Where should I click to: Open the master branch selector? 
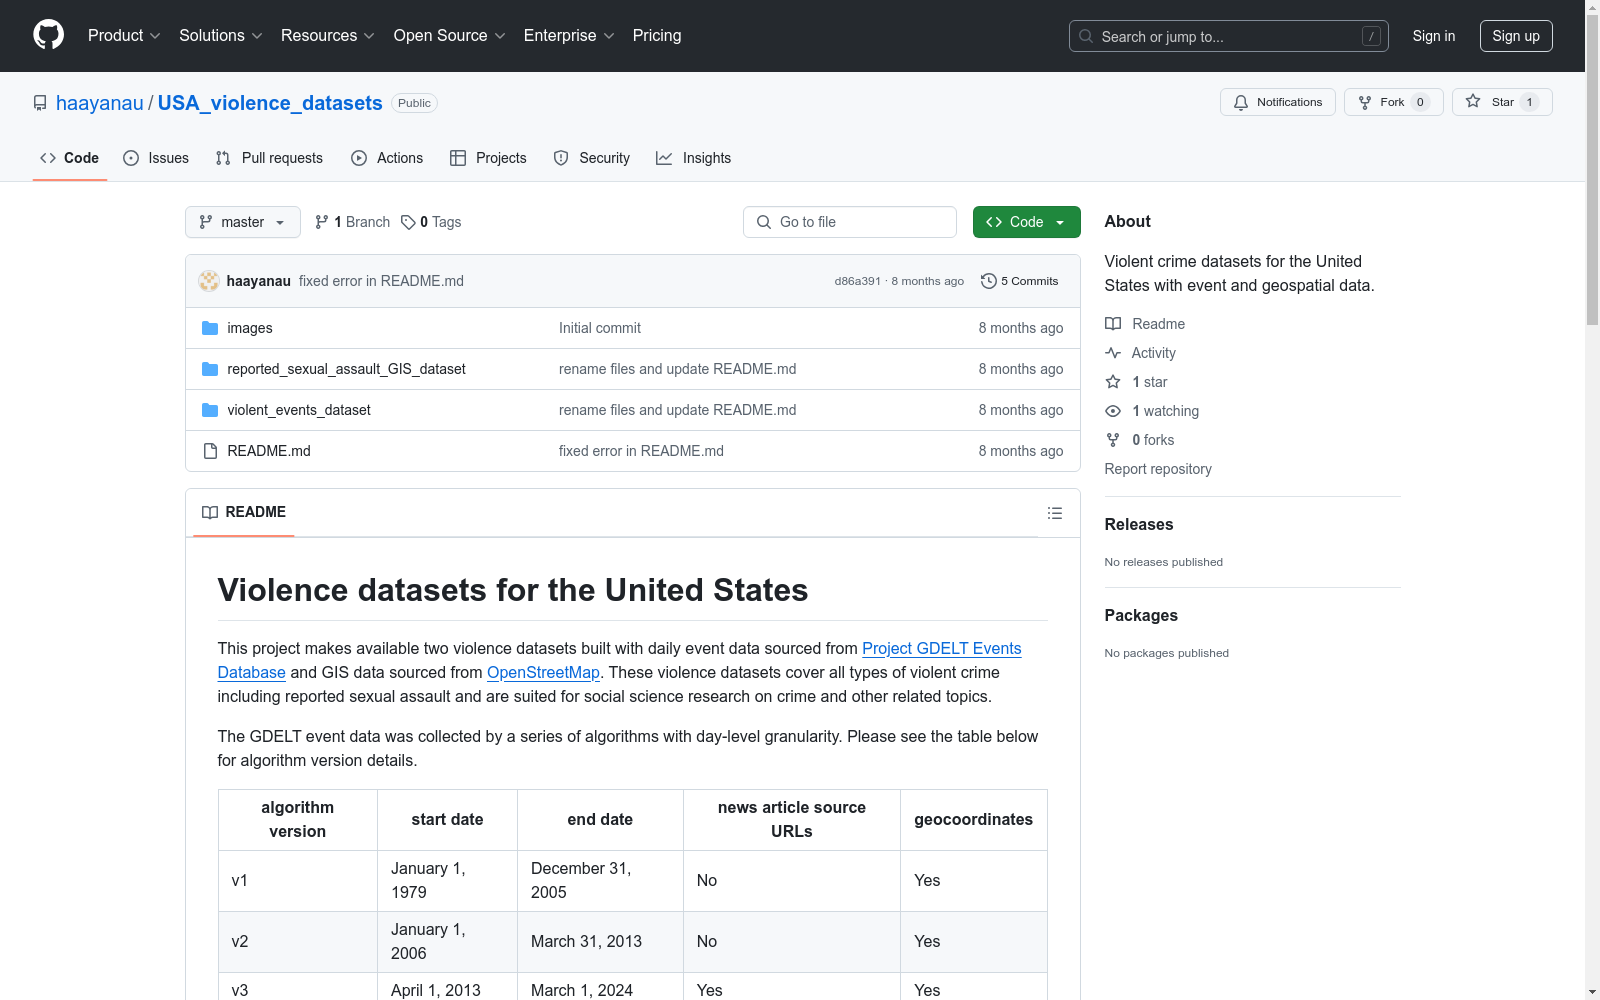click(x=243, y=222)
